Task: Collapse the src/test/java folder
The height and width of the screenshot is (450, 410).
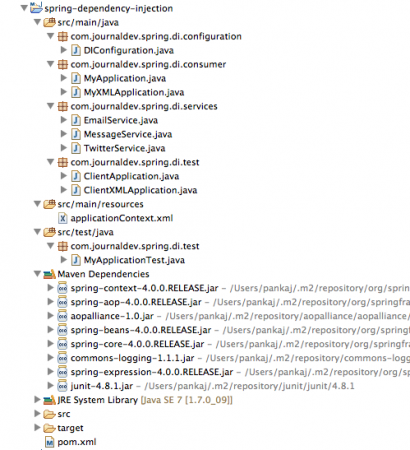Action: coord(37,232)
